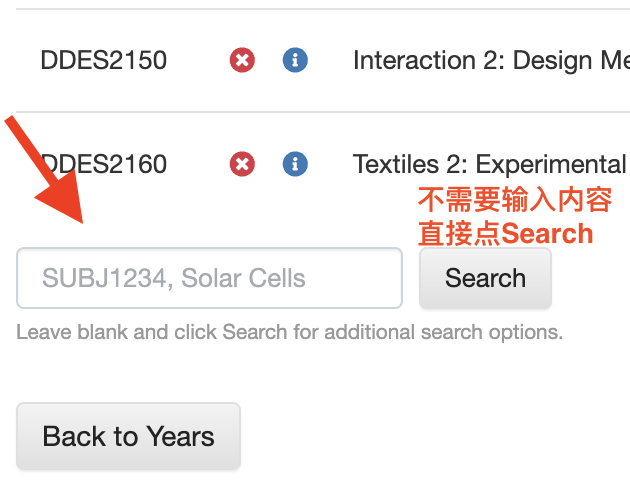The image size is (630, 494).
Task: Click the Search button
Action: point(485,278)
